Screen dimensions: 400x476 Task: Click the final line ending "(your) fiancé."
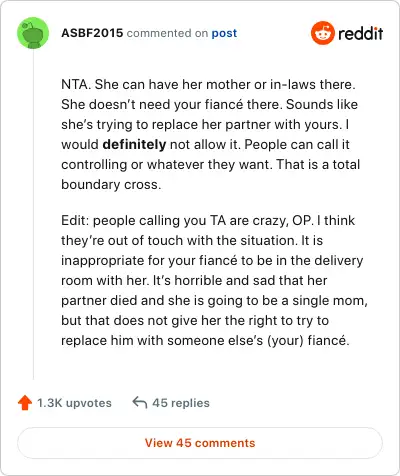[205, 341]
